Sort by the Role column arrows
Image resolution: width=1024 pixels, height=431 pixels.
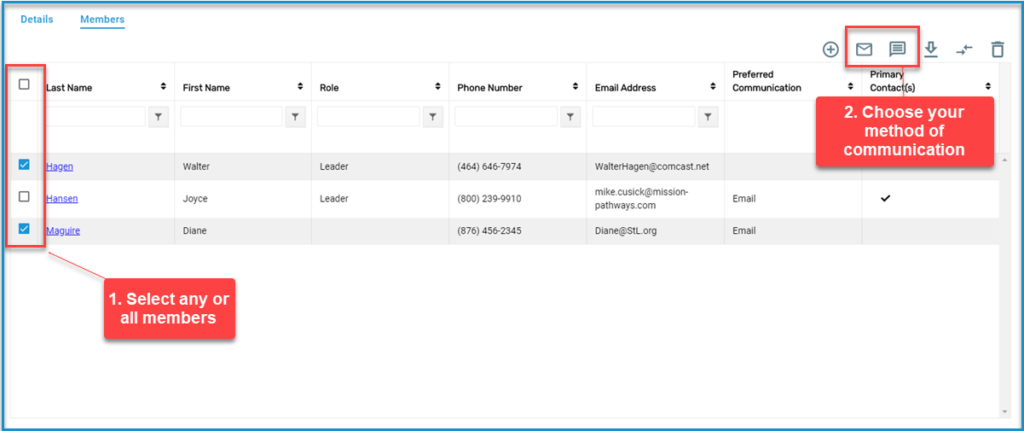click(437, 87)
